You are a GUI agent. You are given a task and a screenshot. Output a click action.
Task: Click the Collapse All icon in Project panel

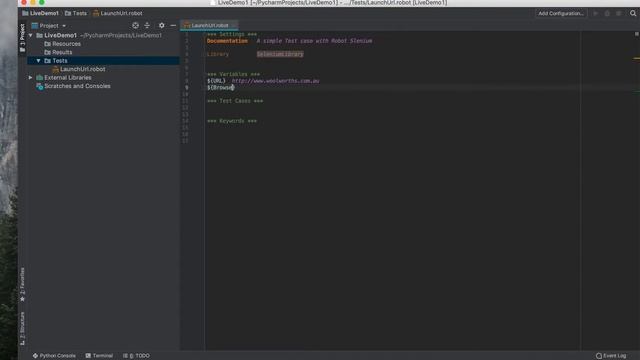pos(147,25)
